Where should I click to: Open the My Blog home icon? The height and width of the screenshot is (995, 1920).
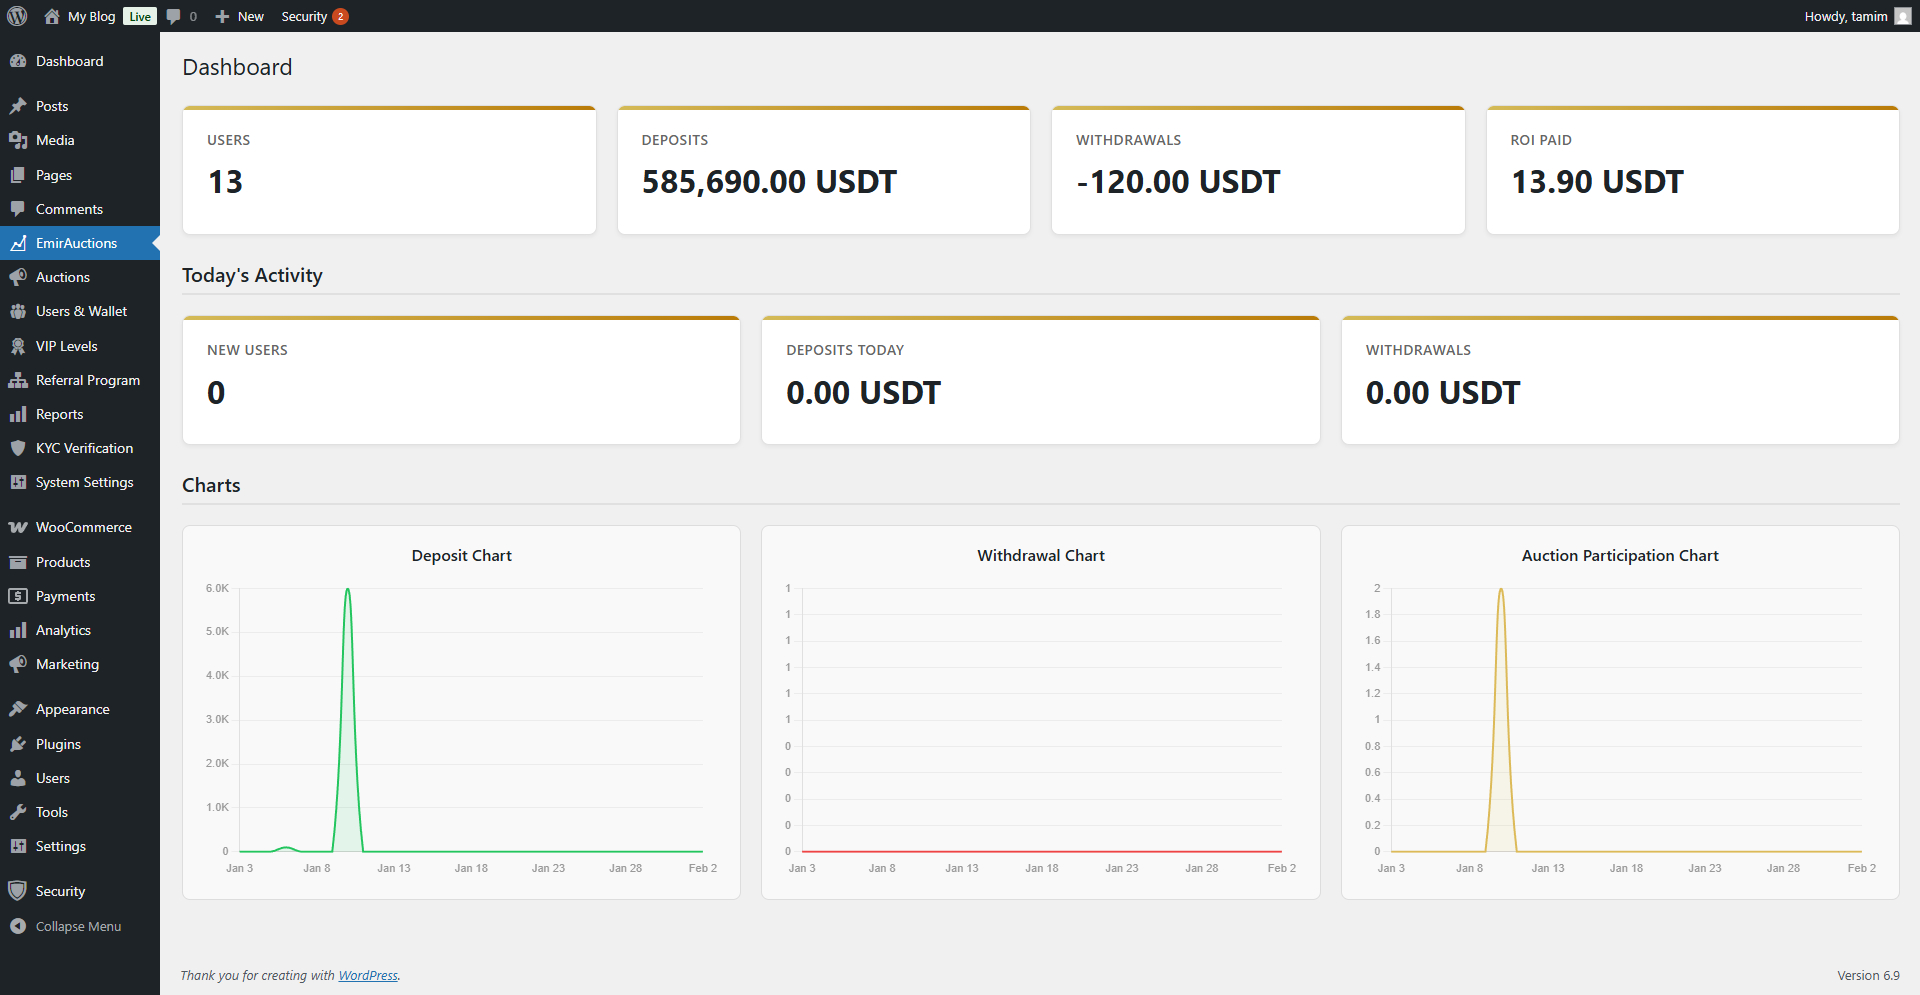[x=52, y=16]
